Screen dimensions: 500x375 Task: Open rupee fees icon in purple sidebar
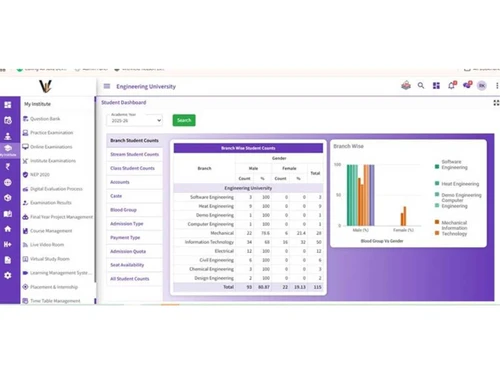(8, 167)
